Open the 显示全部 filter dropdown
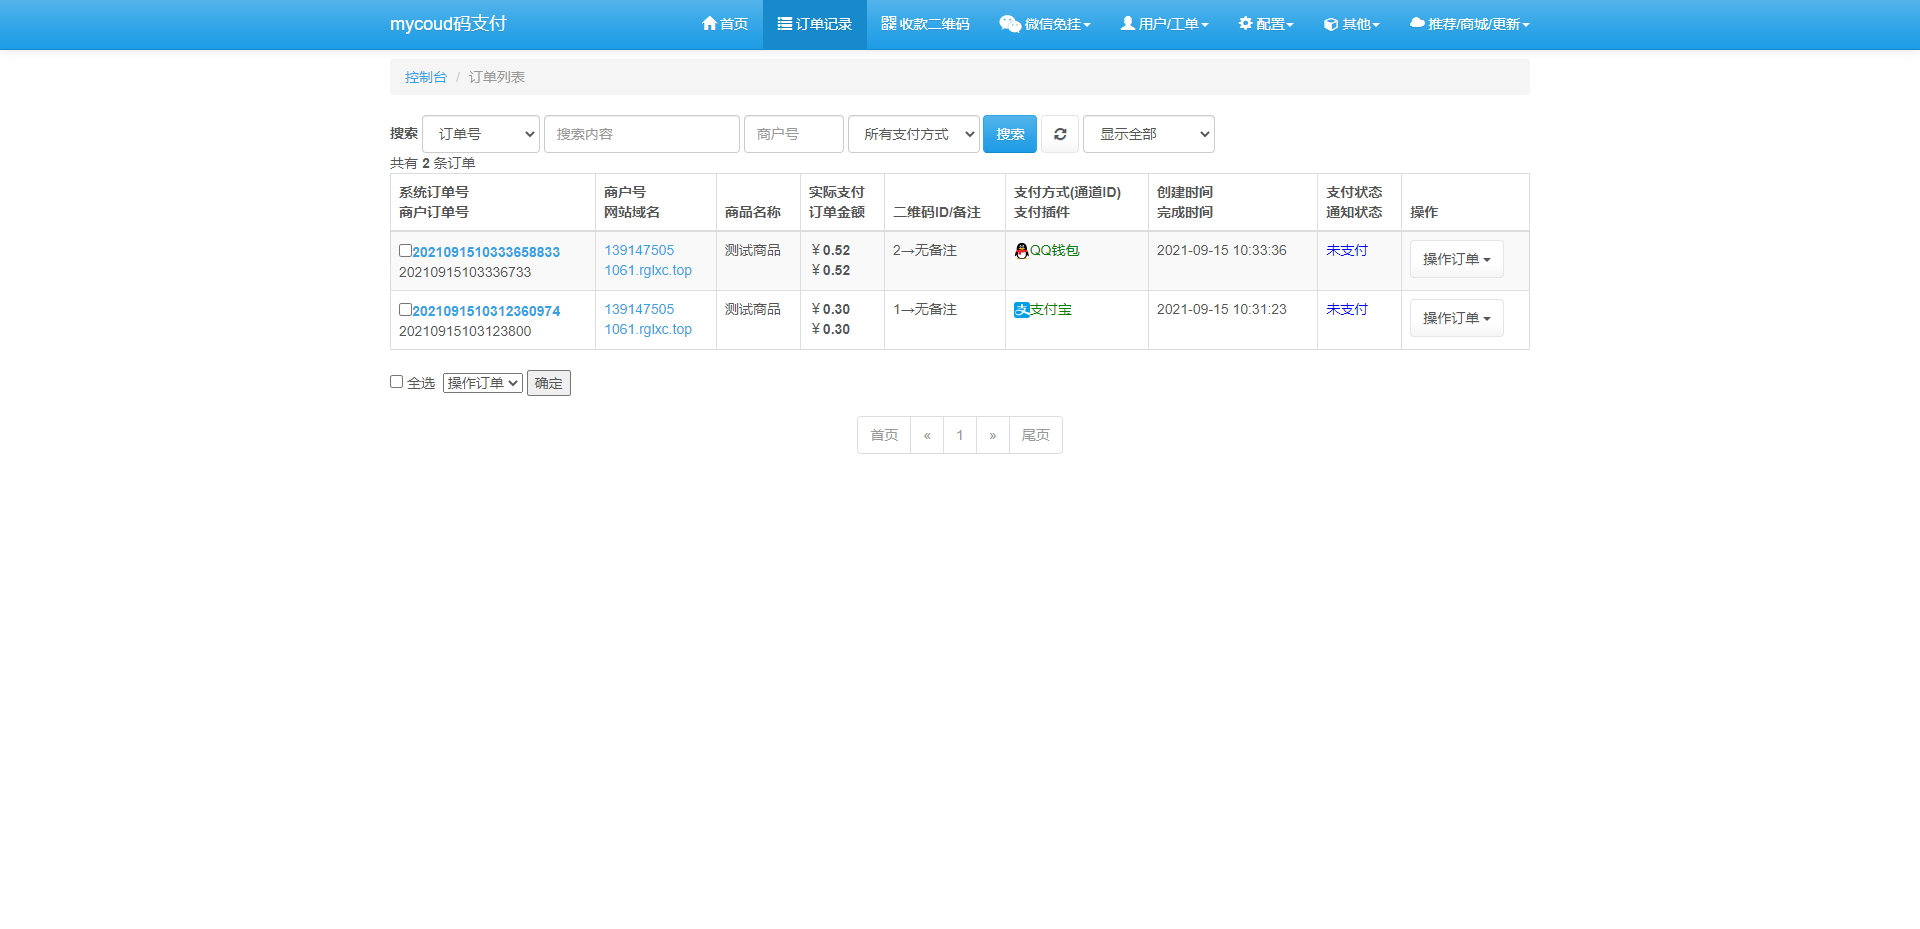 pos(1148,134)
